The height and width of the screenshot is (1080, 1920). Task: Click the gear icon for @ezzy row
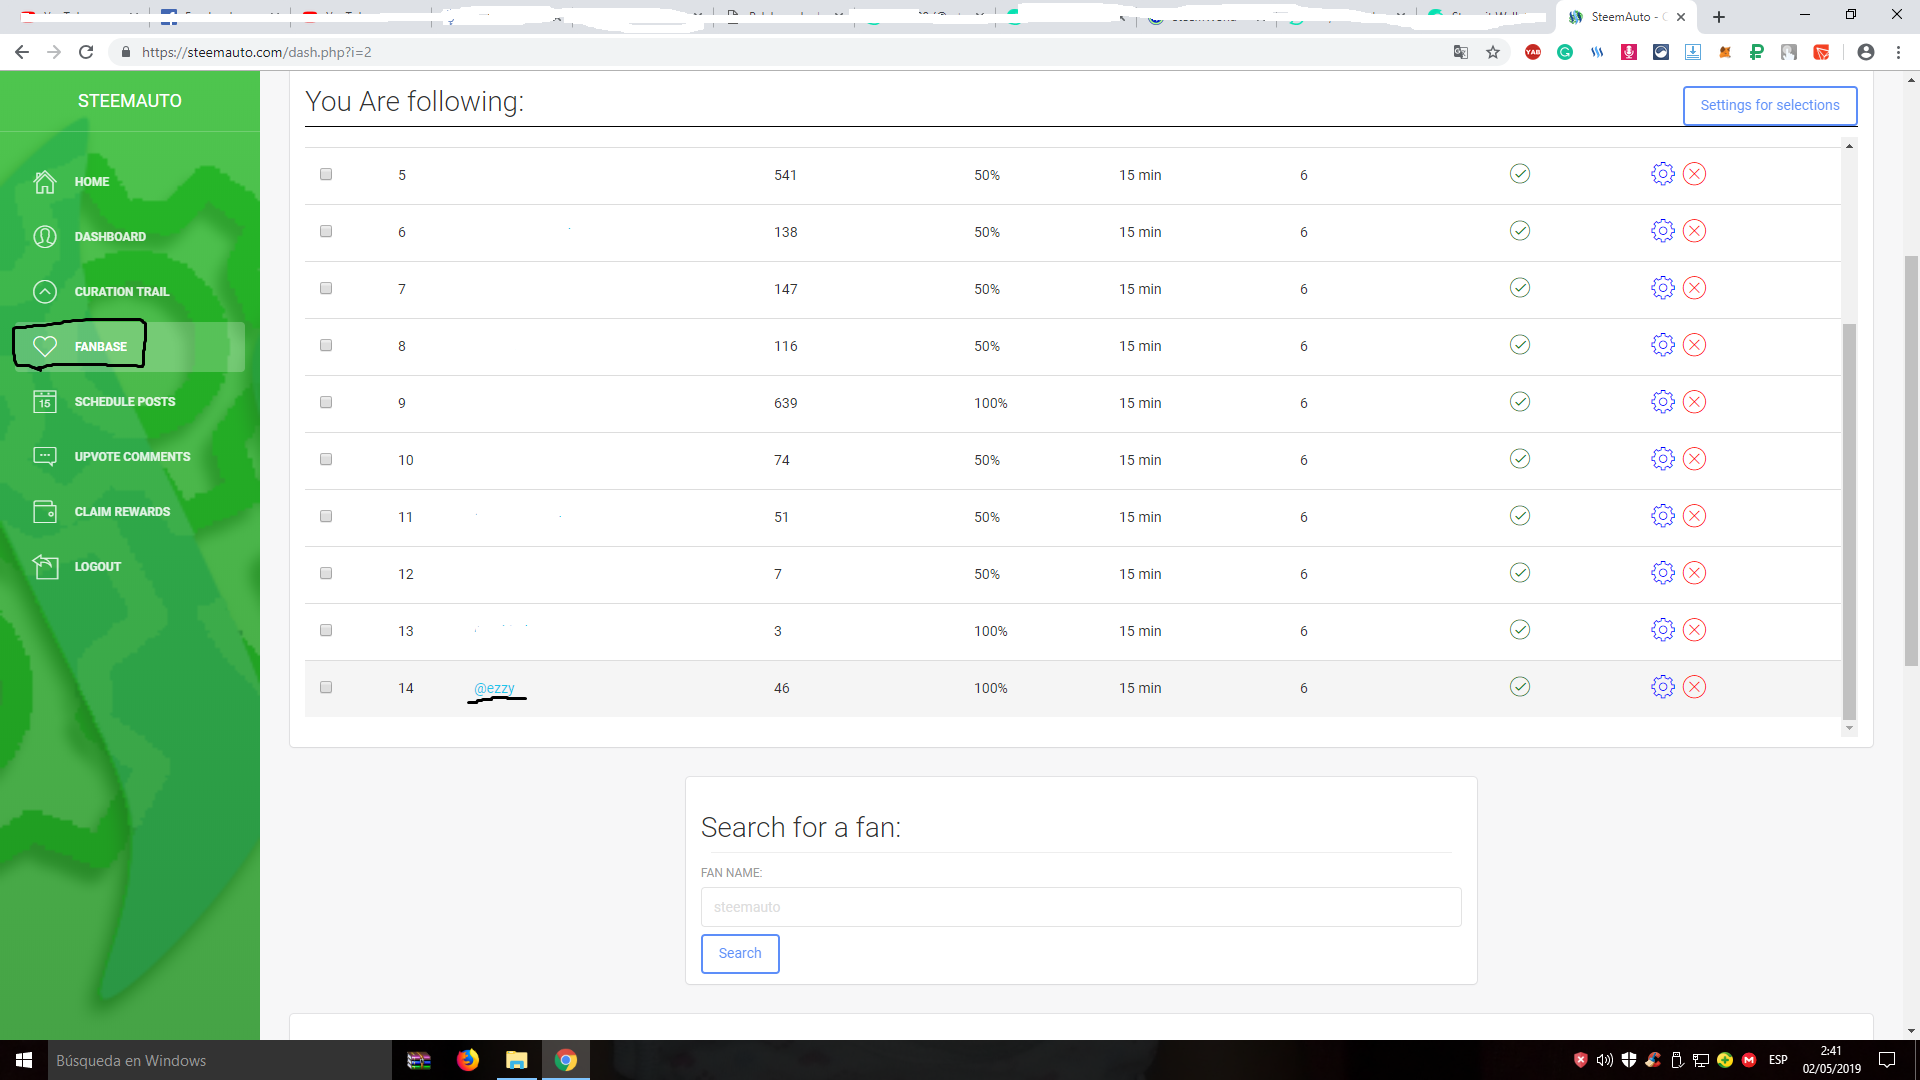click(1662, 687)
